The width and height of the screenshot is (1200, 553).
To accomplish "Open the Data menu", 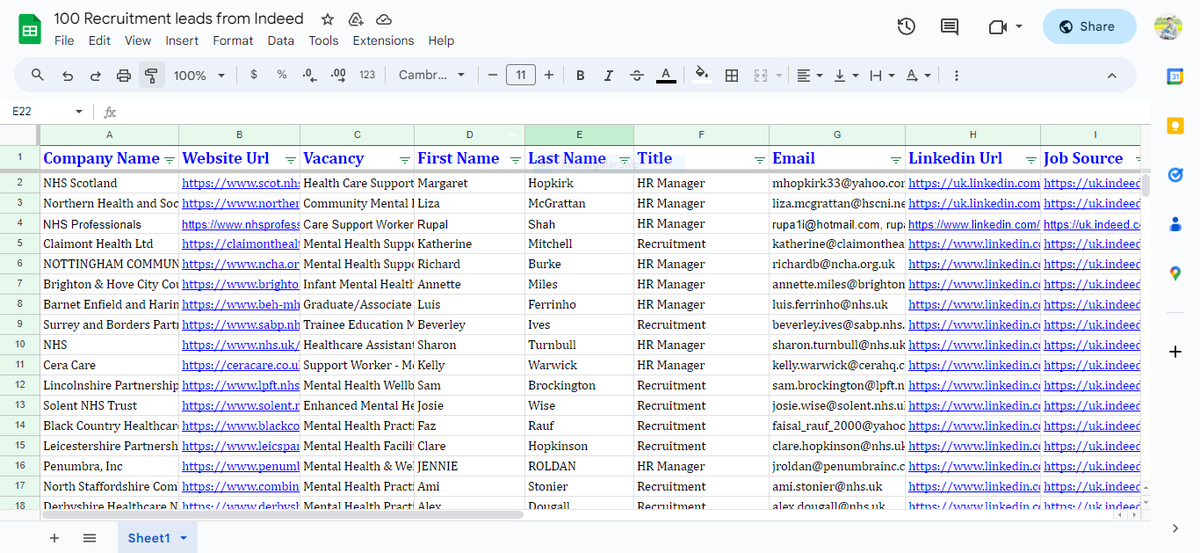I will (281, 41).
